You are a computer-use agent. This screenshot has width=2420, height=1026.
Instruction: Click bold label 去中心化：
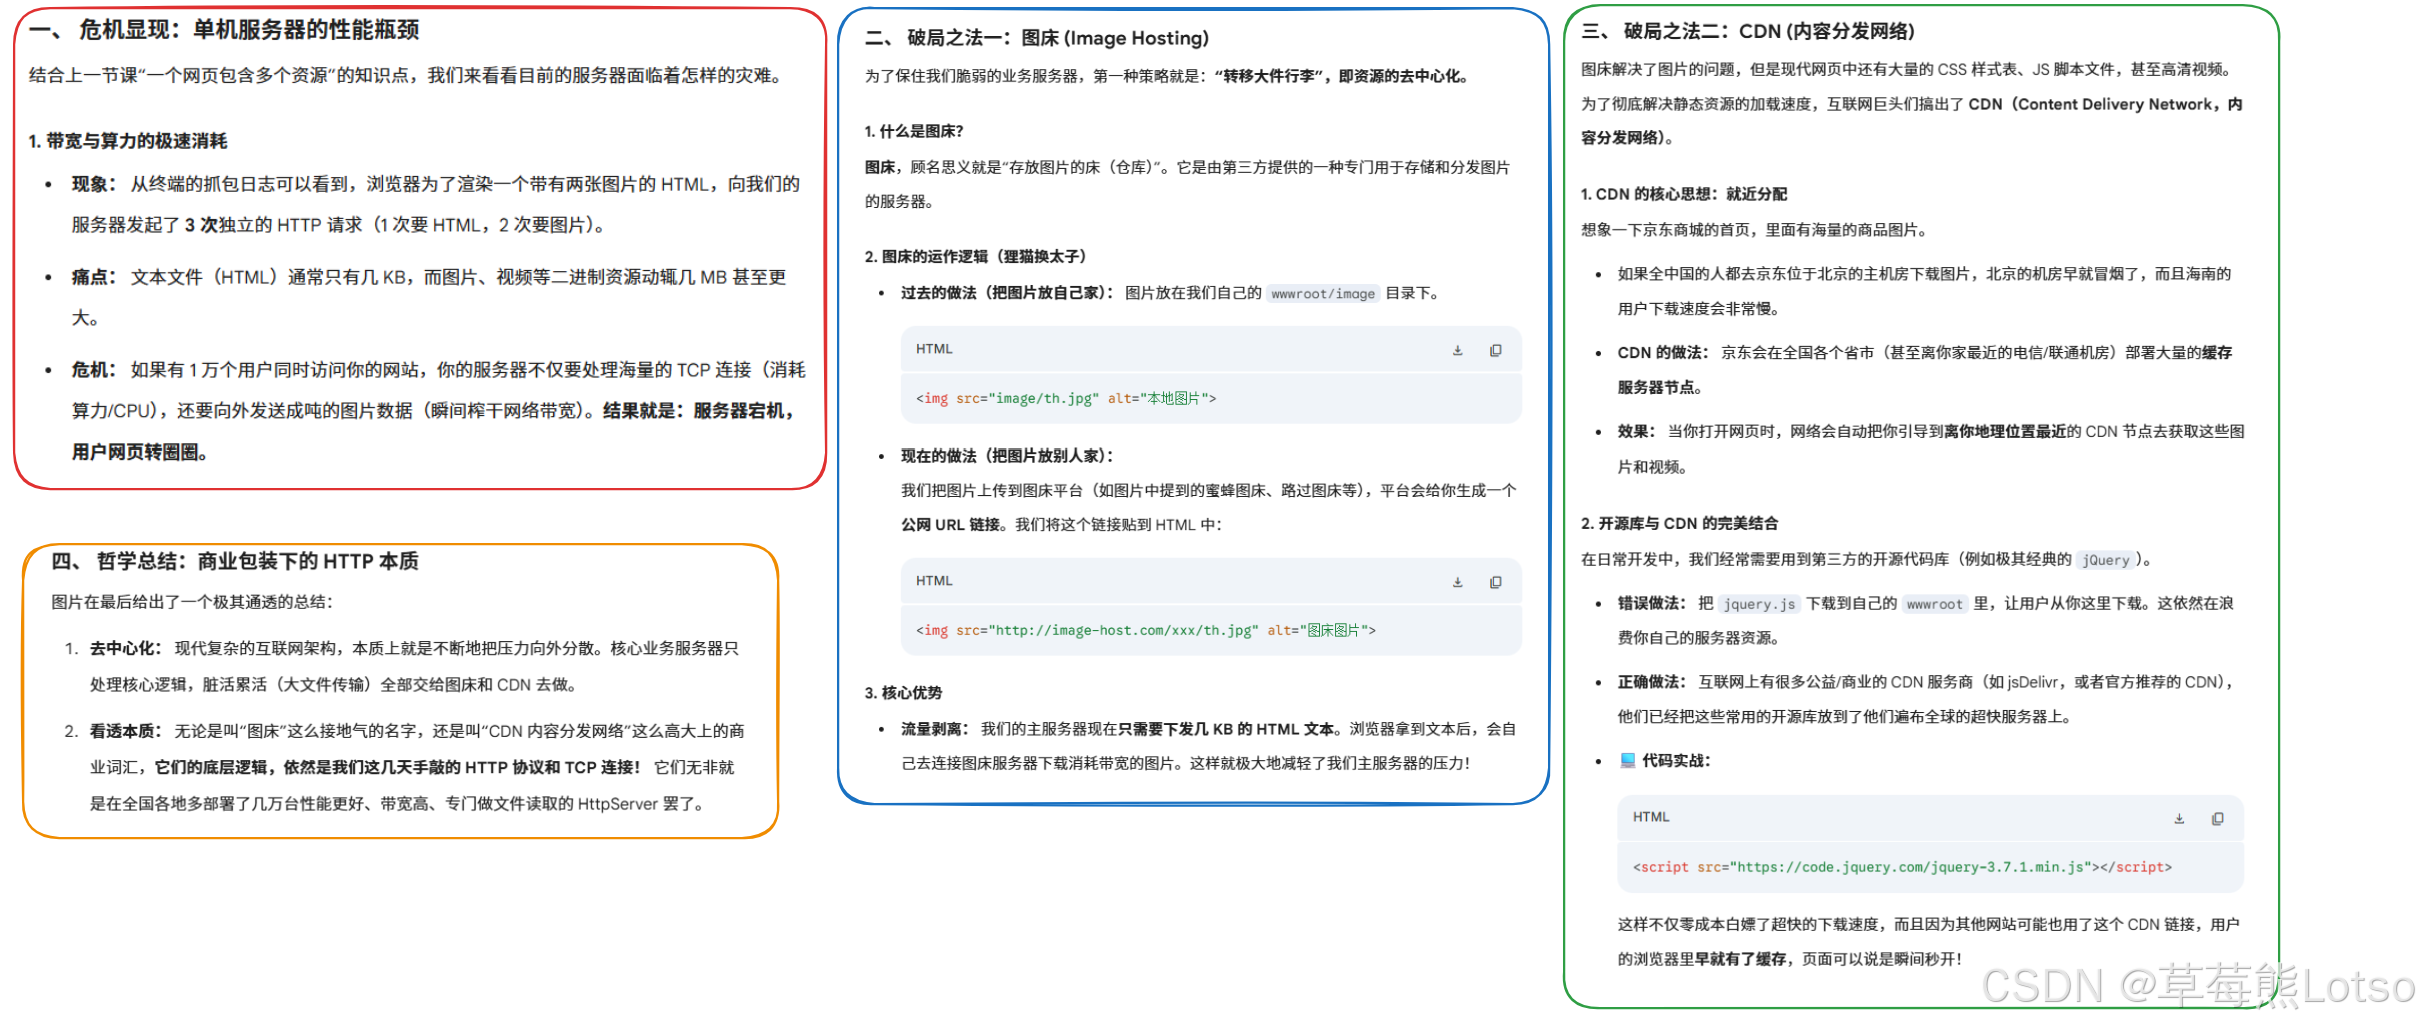[x=125, y=648]
